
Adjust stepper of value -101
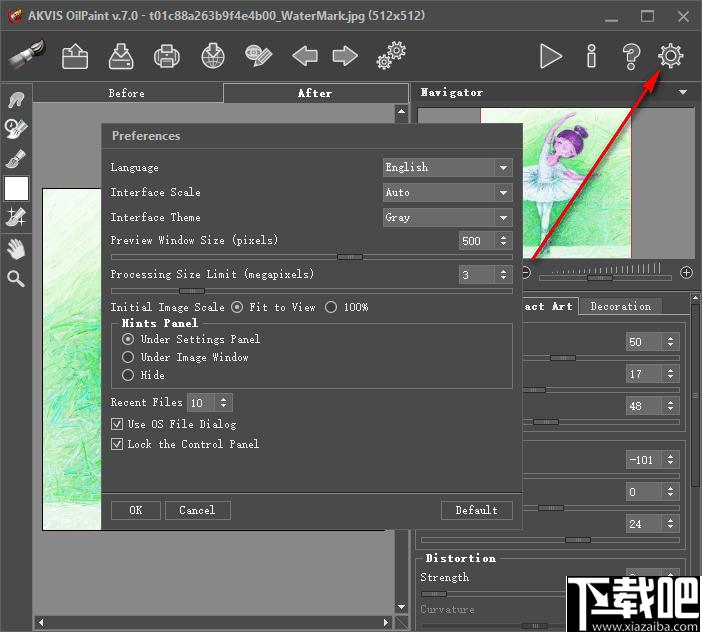coord(670,460)
